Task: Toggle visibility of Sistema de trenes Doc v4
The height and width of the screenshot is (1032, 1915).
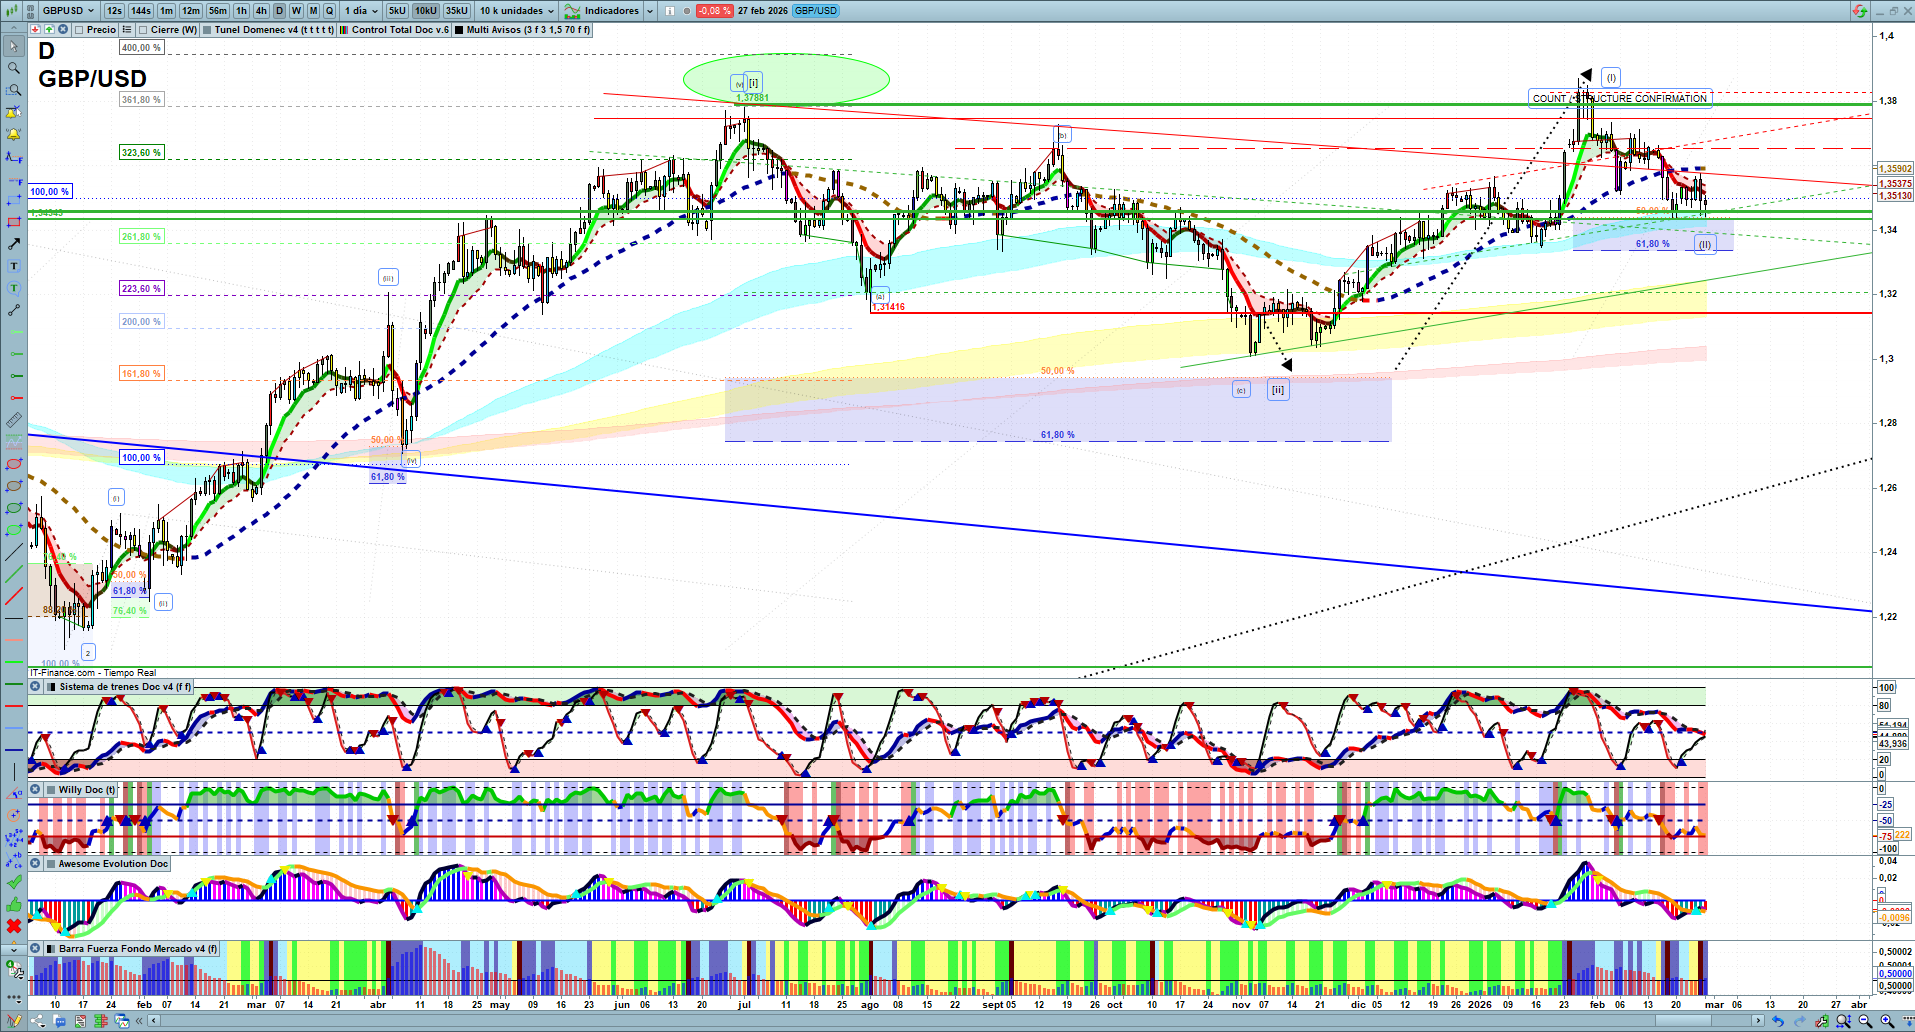Action: 35,687
